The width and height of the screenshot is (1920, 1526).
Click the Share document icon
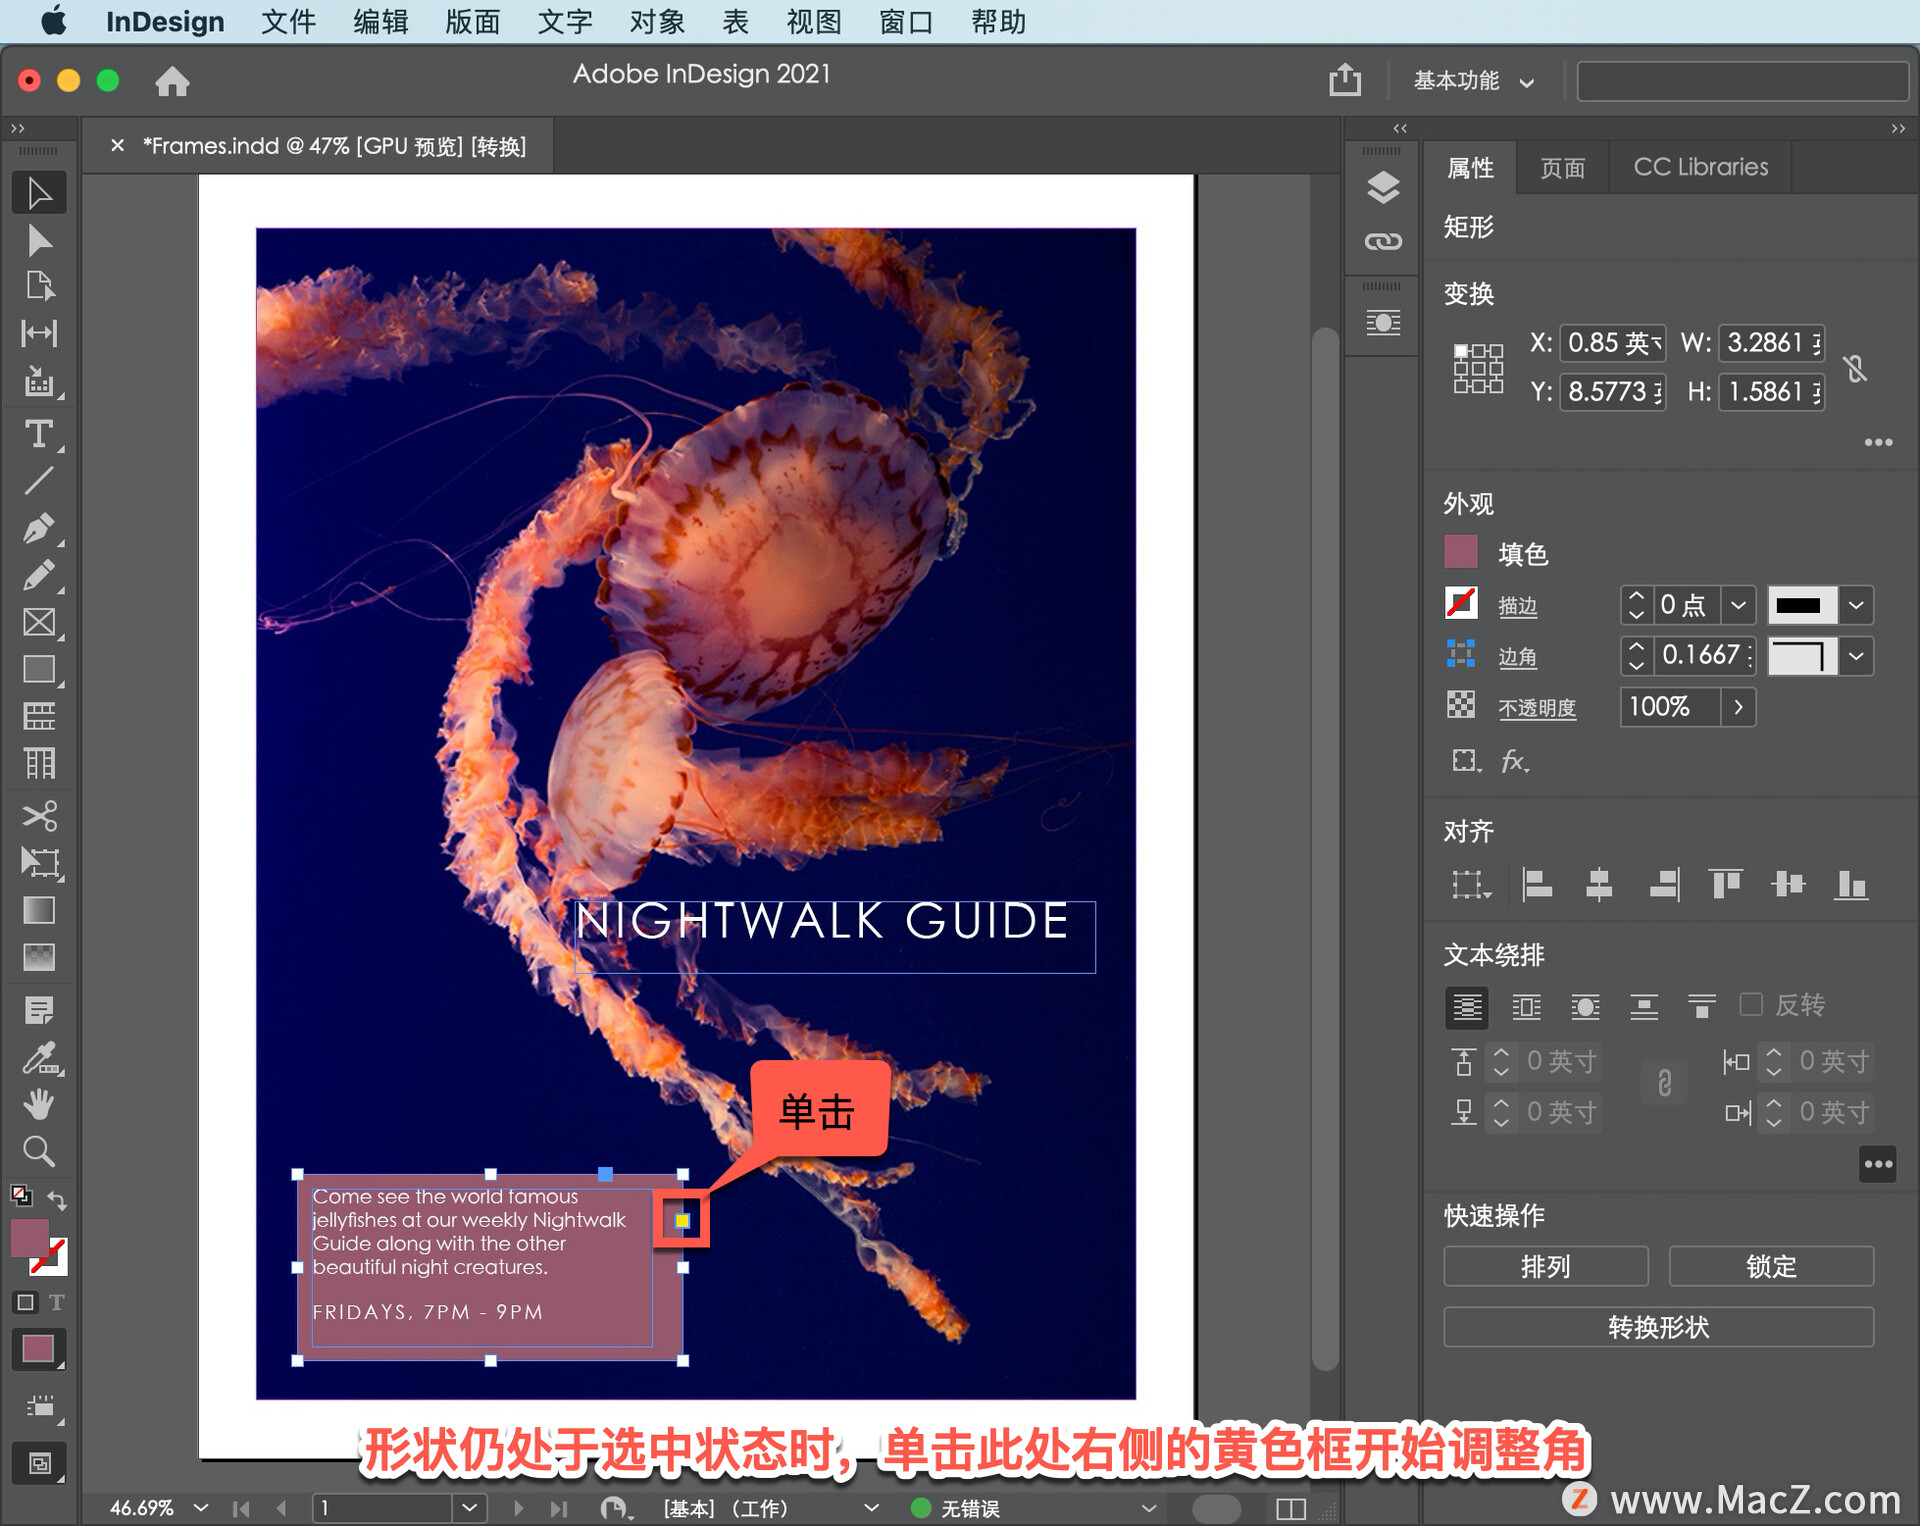(1345, 79)
